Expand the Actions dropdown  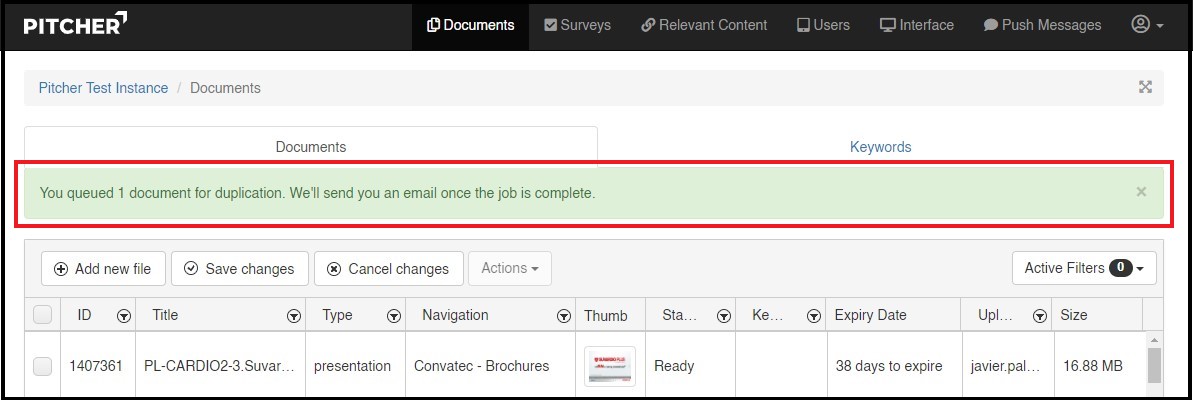(509, 268)
